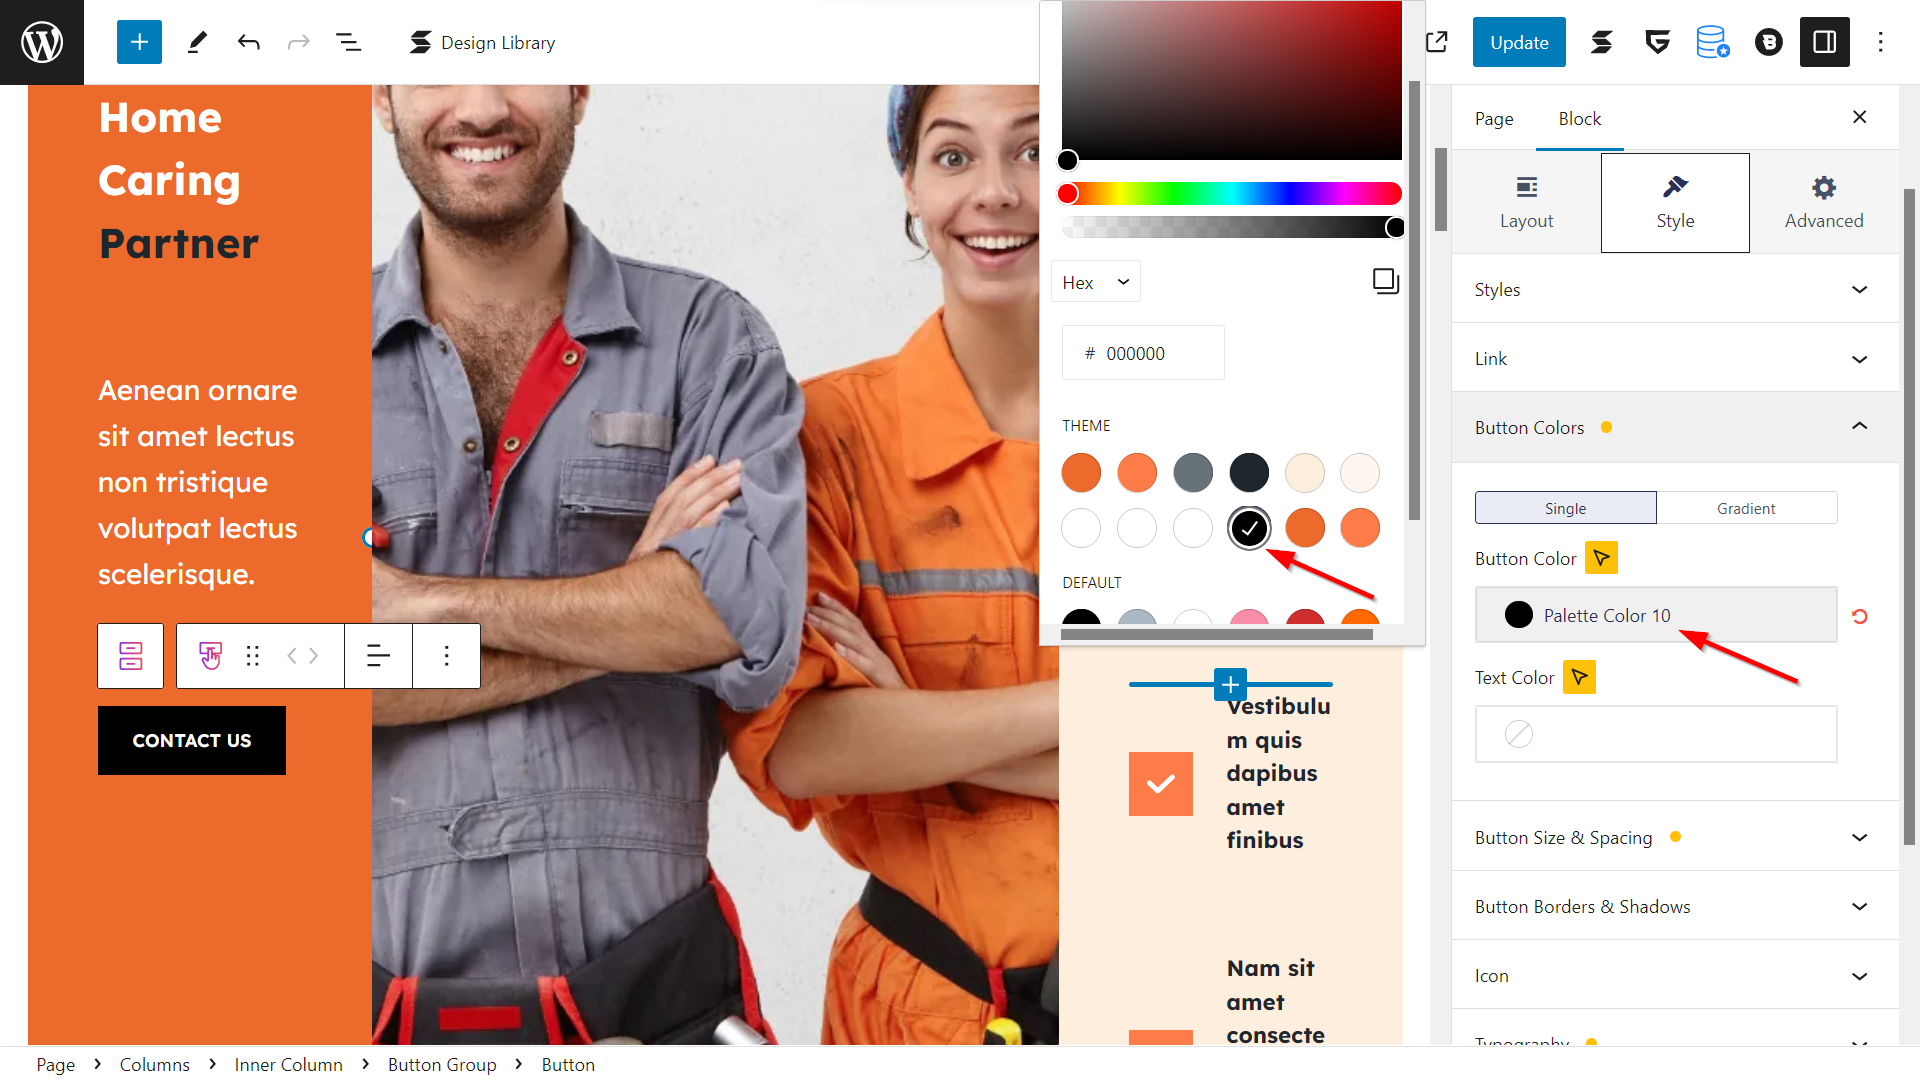This screenshot has height=1080, width=1920.
Task: Toggle the Single button color option
Action: coord(1565,506)
